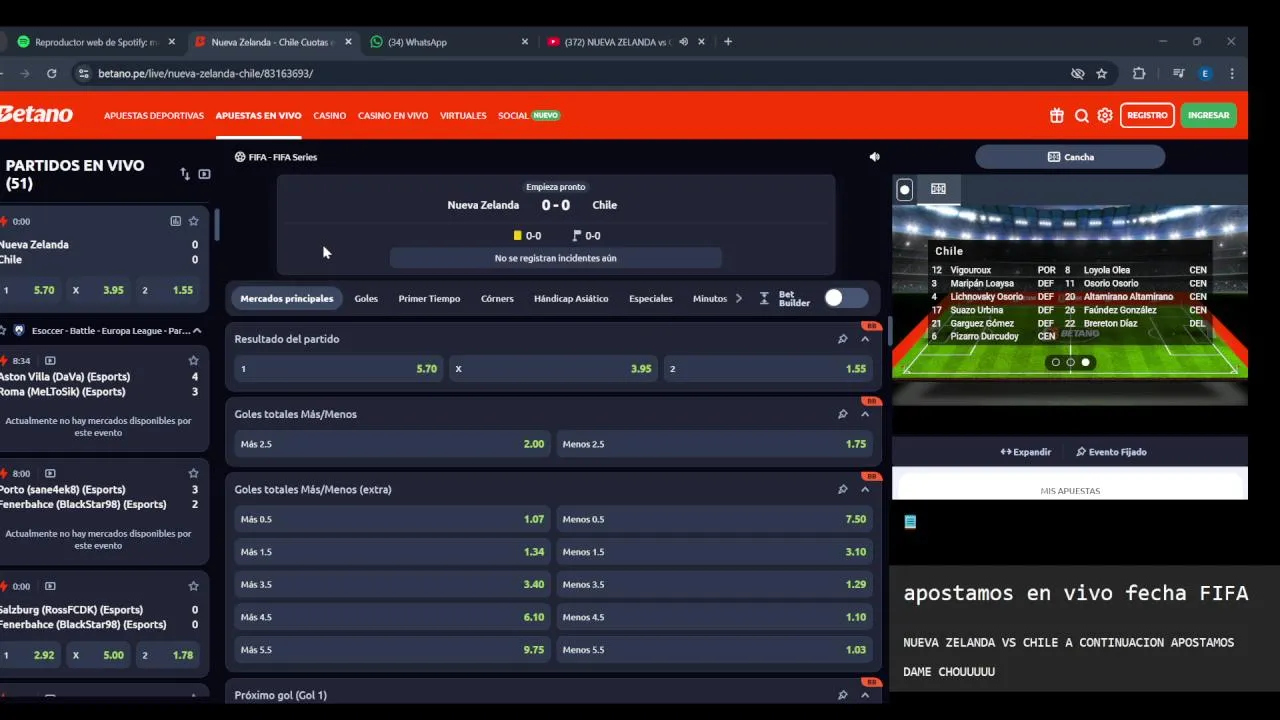Open Casino menu item
The width and height of the screenshot is (1280, 720).
click(x=329, y=116)
